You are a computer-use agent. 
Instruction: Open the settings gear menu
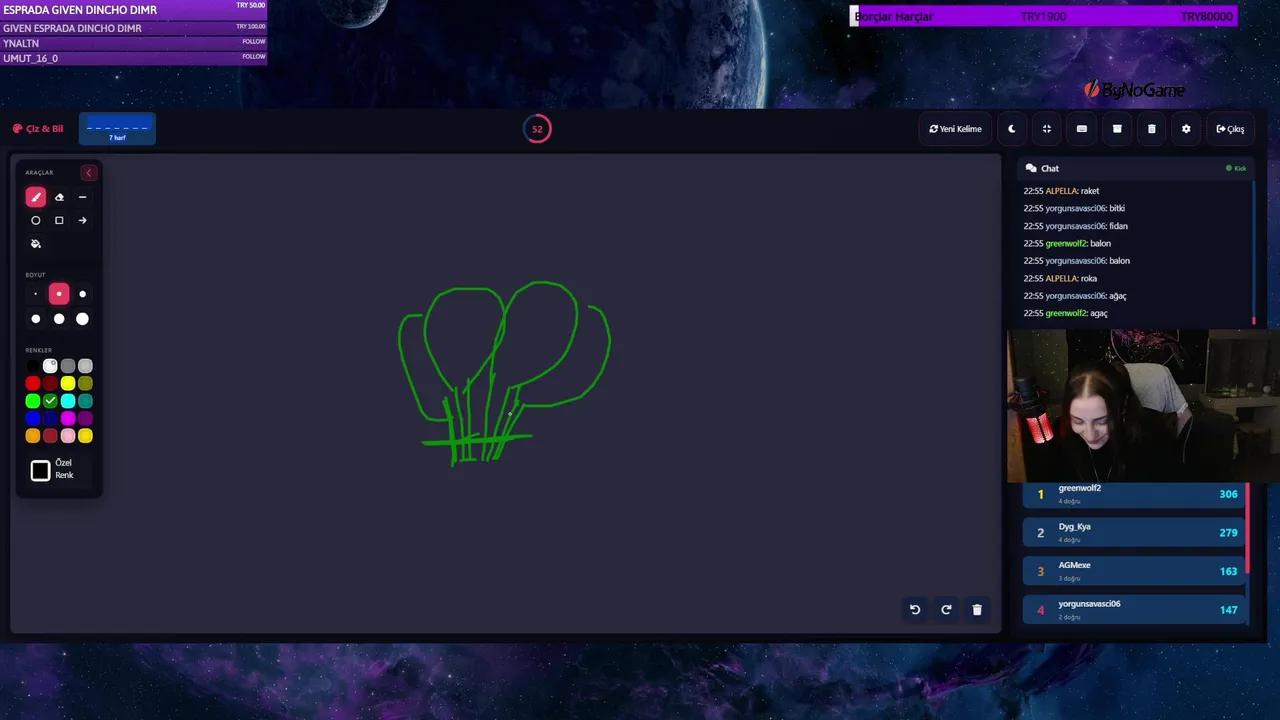(x=1186, y=129)
